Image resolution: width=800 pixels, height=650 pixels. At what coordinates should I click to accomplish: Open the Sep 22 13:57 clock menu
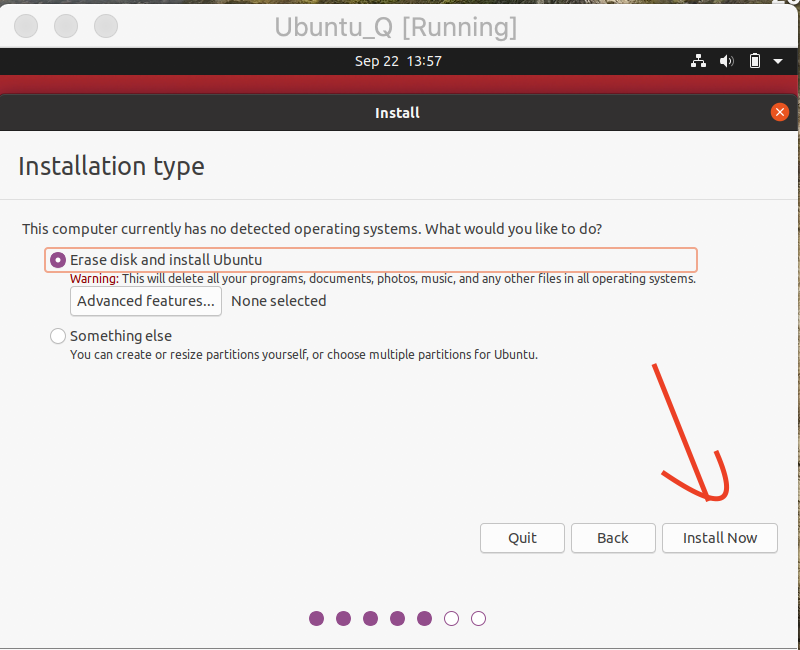pos(398,61)
